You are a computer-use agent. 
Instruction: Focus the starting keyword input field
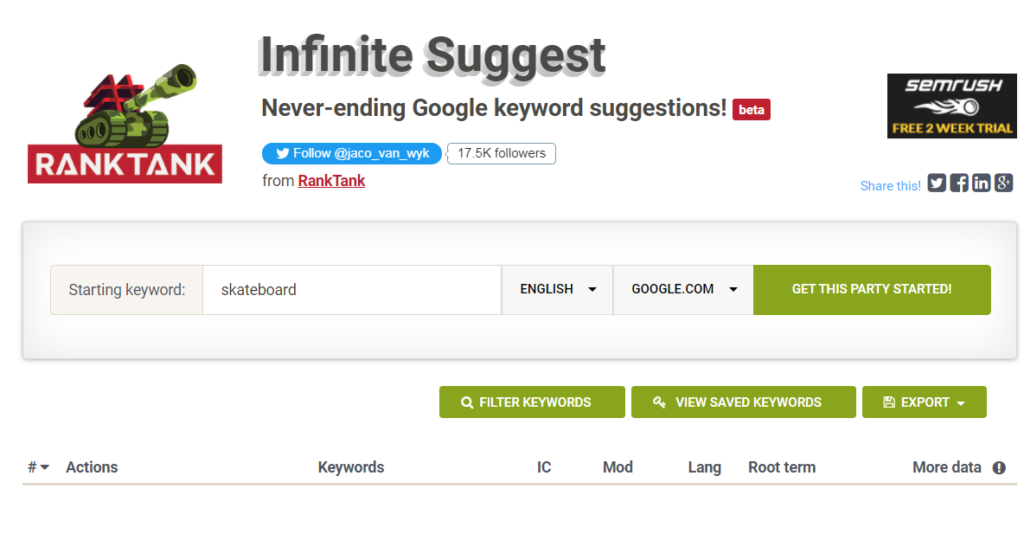coord(352,289)
